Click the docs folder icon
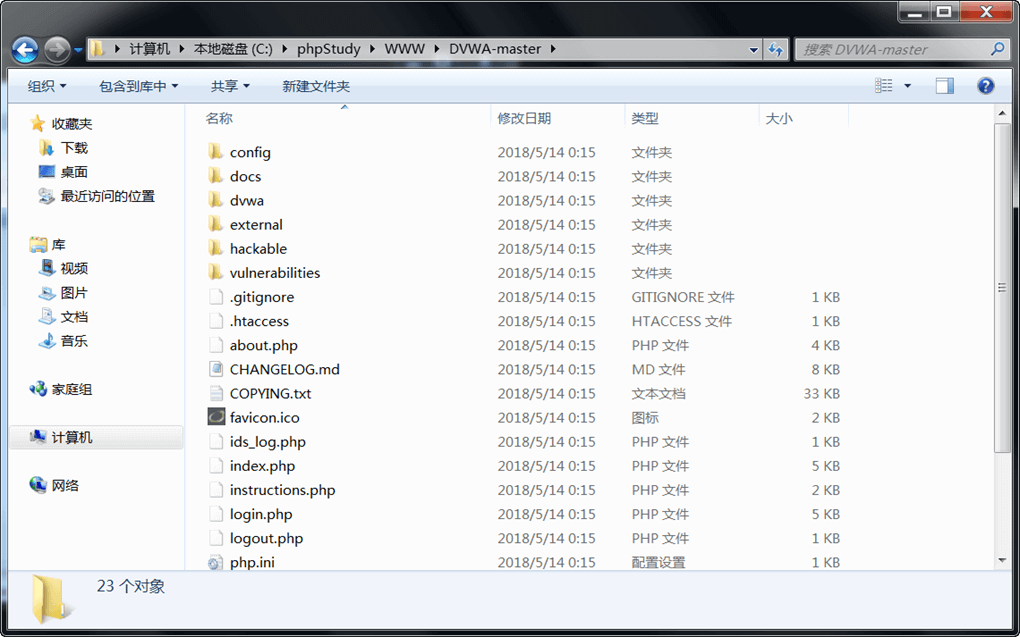 click(x=216, y=176)
